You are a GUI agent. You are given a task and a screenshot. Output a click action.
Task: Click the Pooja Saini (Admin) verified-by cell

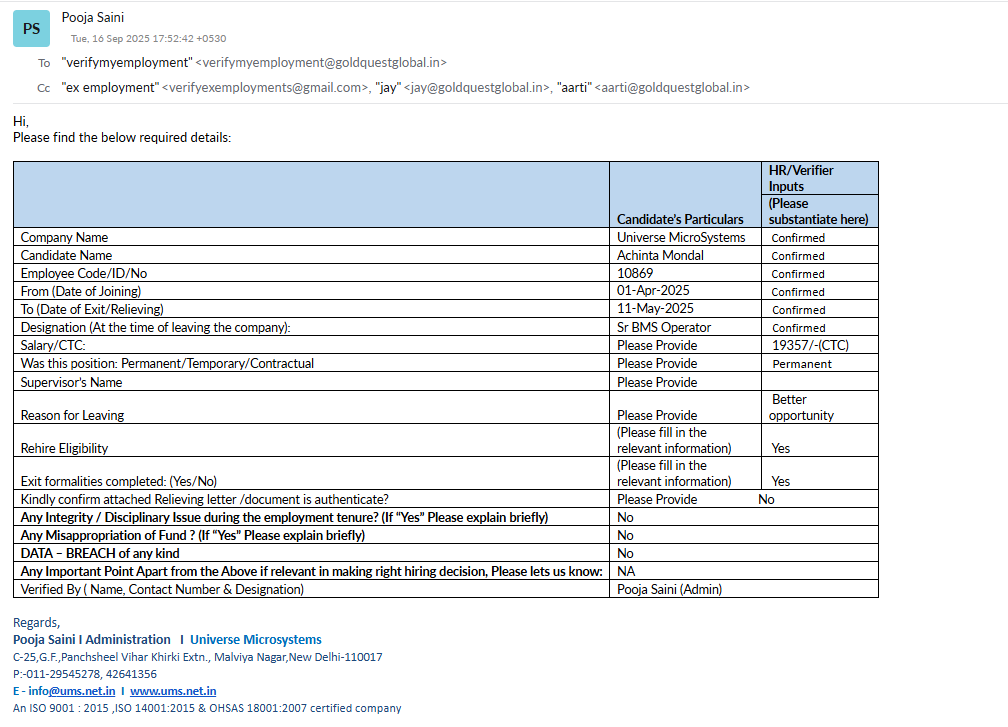[669, 589]
